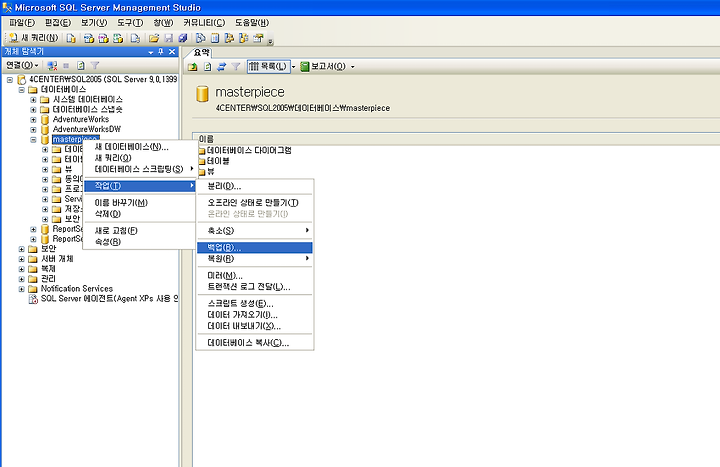
Task: Collapse the 4CENTER\SQL2005 server node
Action: 10,80
